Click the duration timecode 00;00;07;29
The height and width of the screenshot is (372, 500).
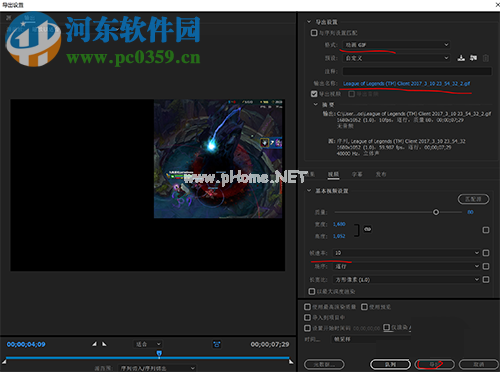(270, 344)
